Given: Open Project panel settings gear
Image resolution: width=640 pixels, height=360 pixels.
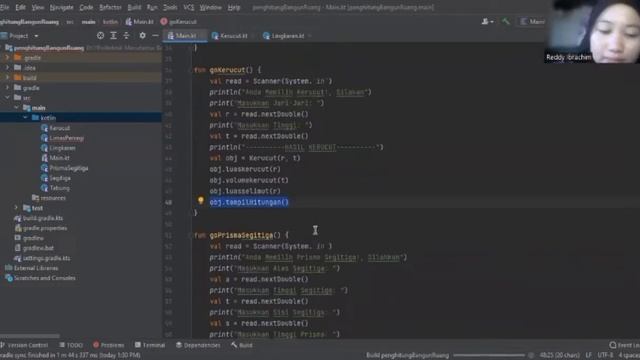Looking at the screenshot, I should pos(142,36).
